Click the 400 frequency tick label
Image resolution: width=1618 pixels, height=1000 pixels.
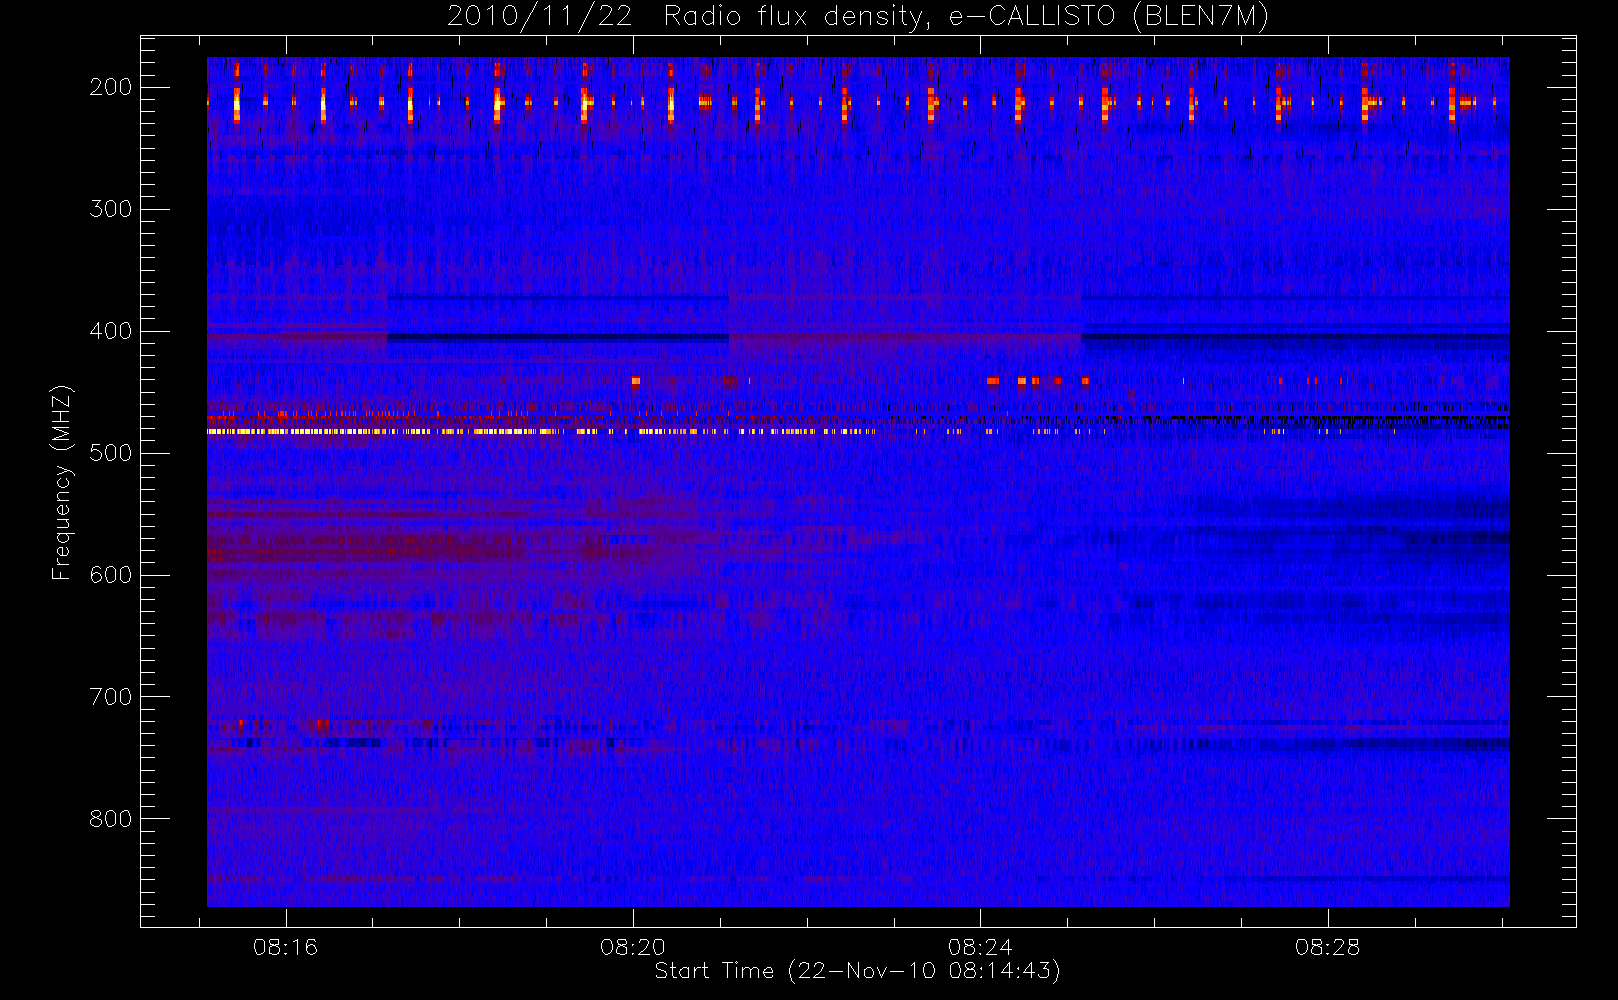click(111, 331)
